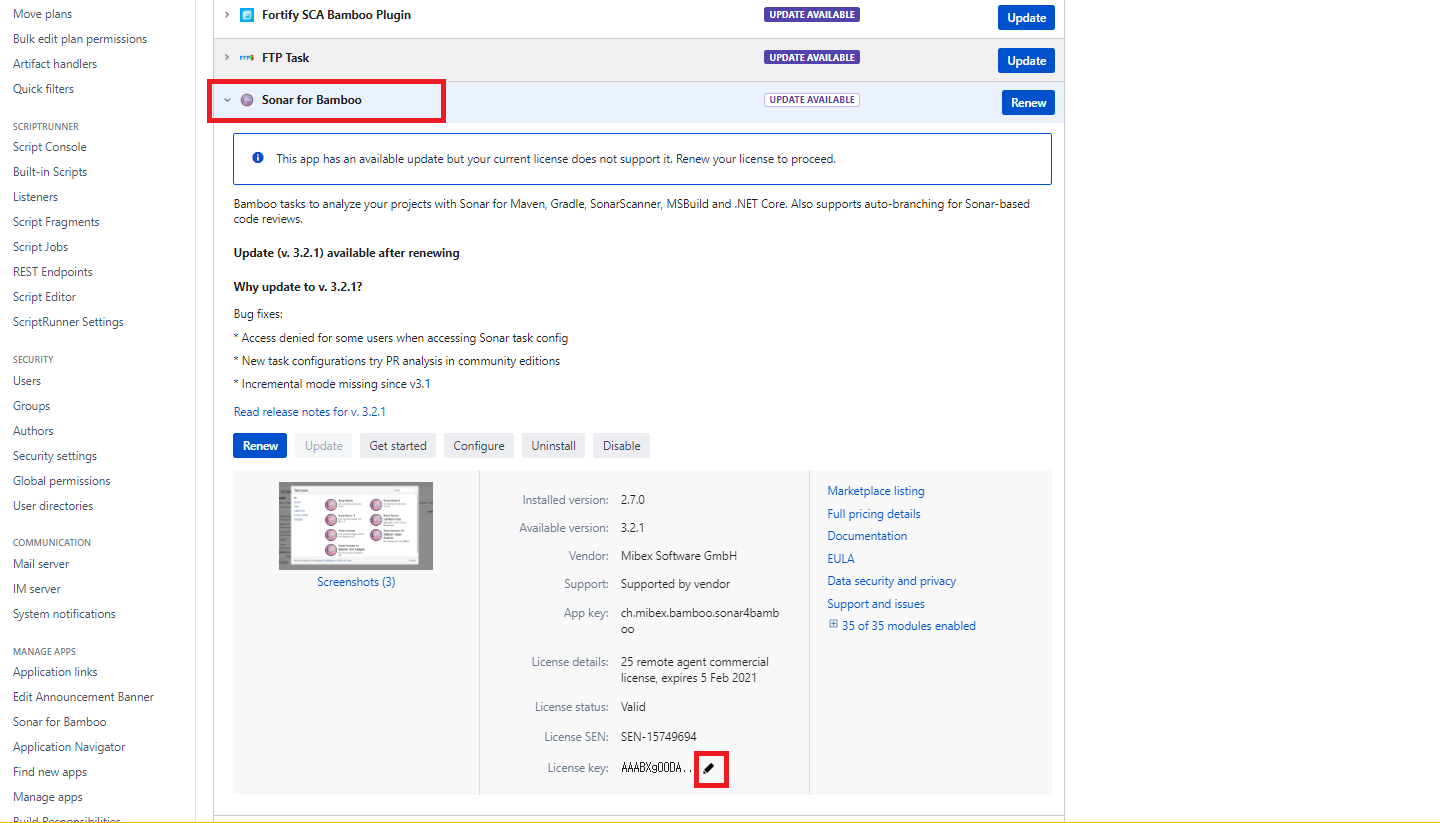Open the Screenshots (3) link
Screen dimensions: 1440x823
[356, 582]
